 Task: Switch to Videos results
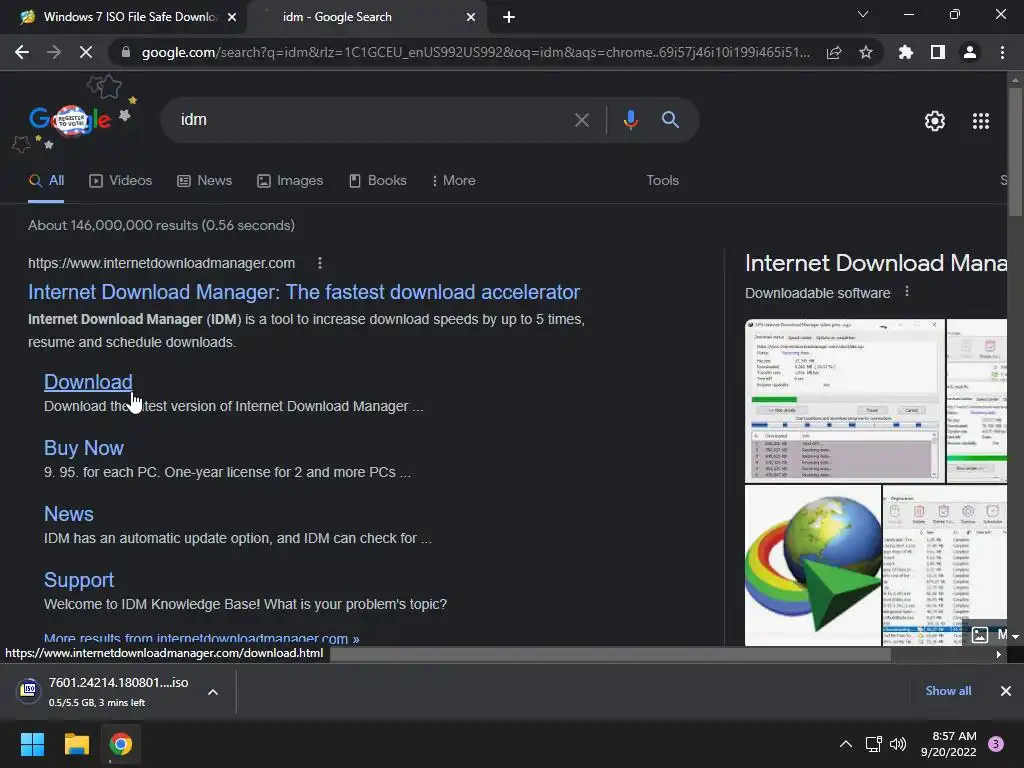pos(120,181)
